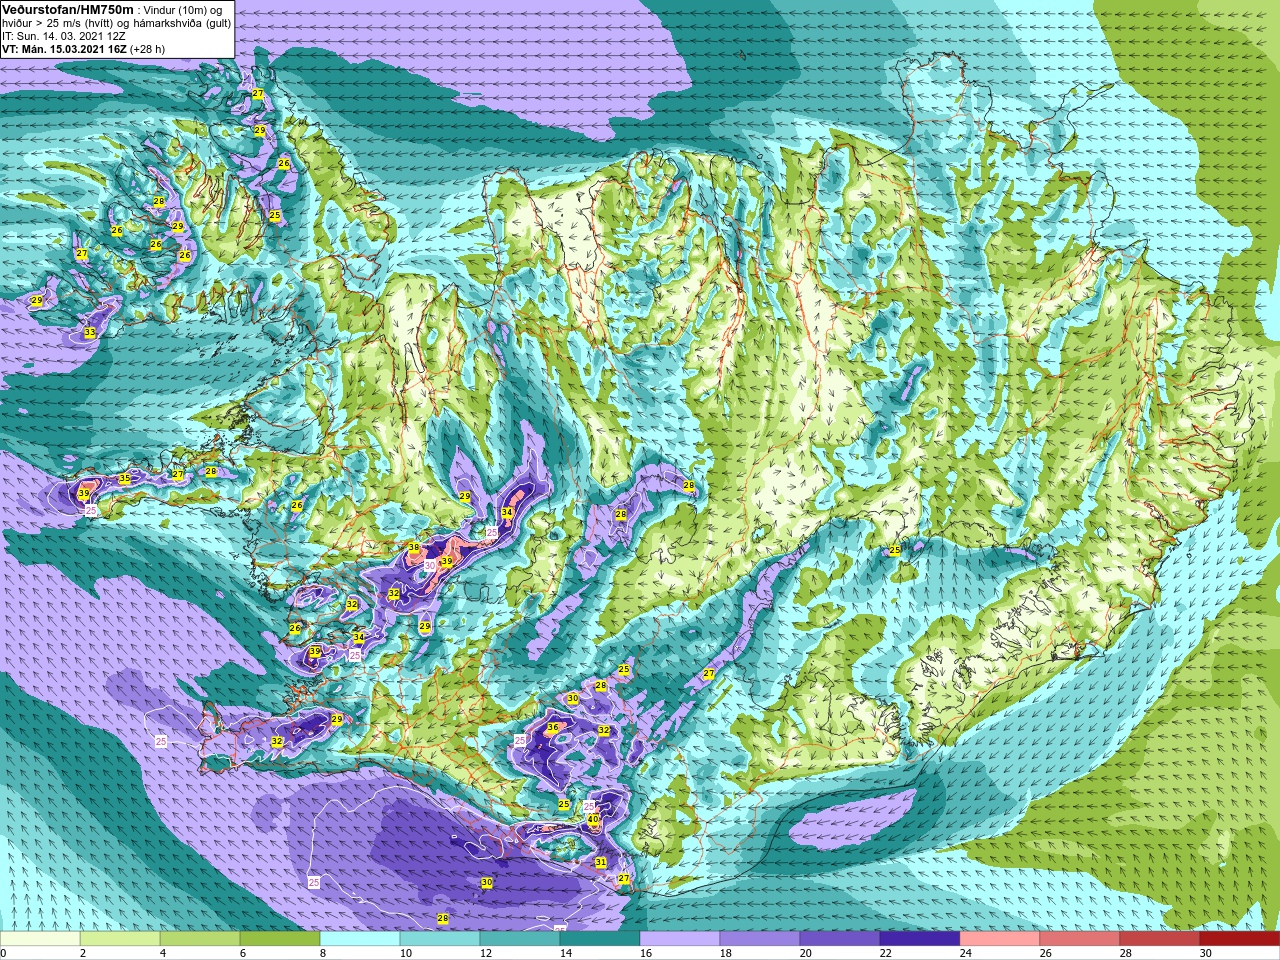Click the 'hviður > 25 m/s (hvítt)' legend description line
This screenshot has width=1280, height=960.
(x=116, y=23)
